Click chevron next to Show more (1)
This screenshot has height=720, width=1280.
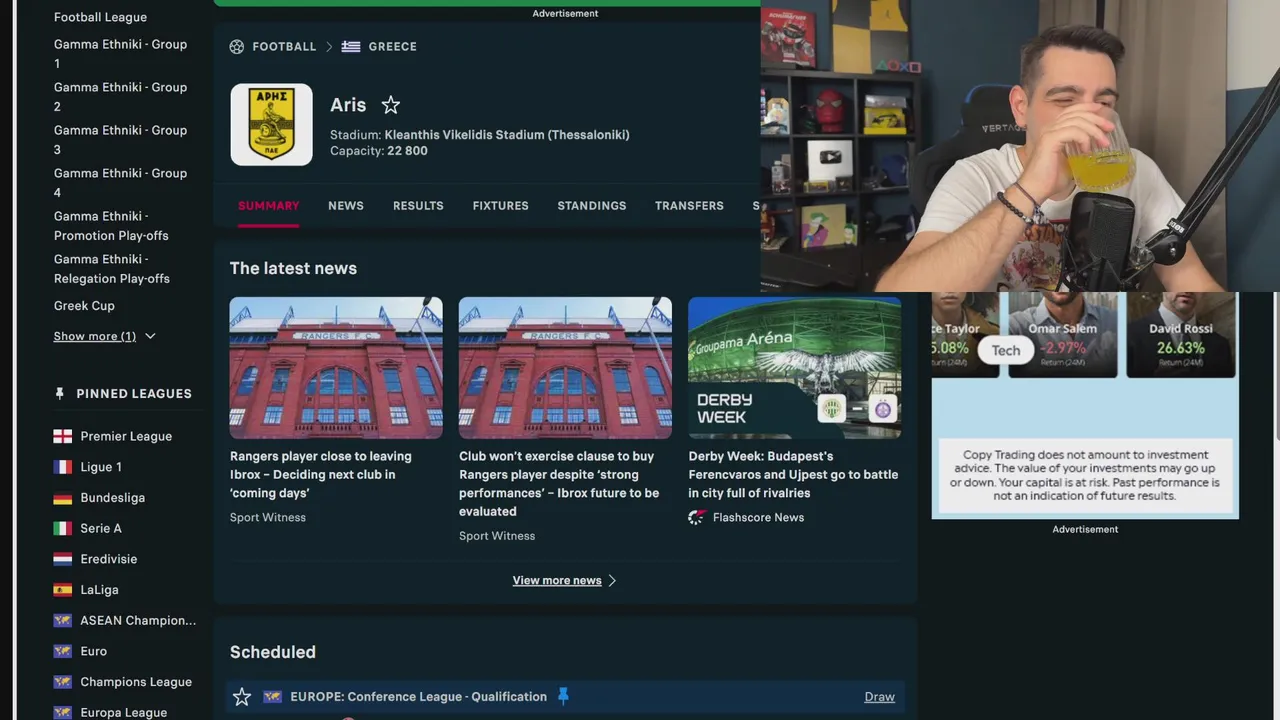pos(150,336)
